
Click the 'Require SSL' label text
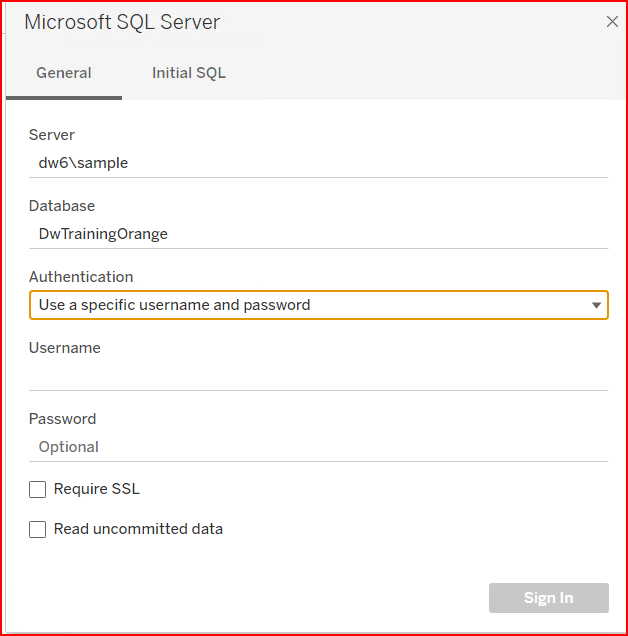(97, 489)
